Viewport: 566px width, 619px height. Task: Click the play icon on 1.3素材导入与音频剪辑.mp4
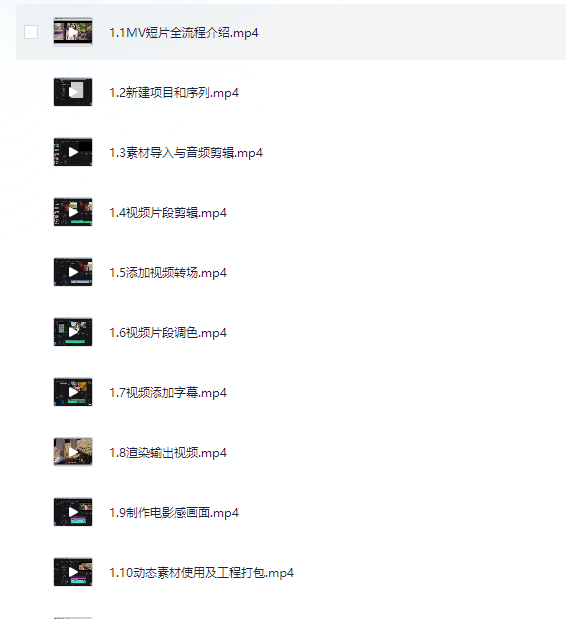pyautogui.click(x=73, y=152)
